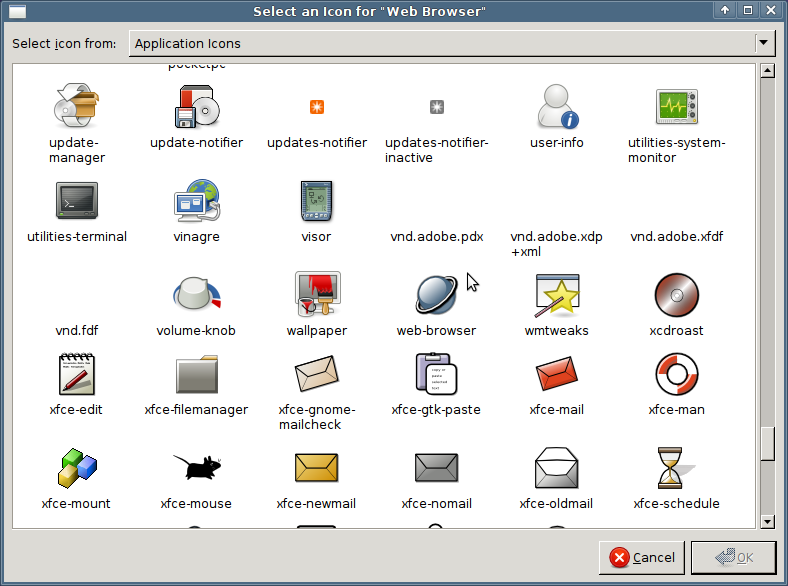788x586 pixels.
Task: Select the web-browser globe icon
Action: (436, 294)
